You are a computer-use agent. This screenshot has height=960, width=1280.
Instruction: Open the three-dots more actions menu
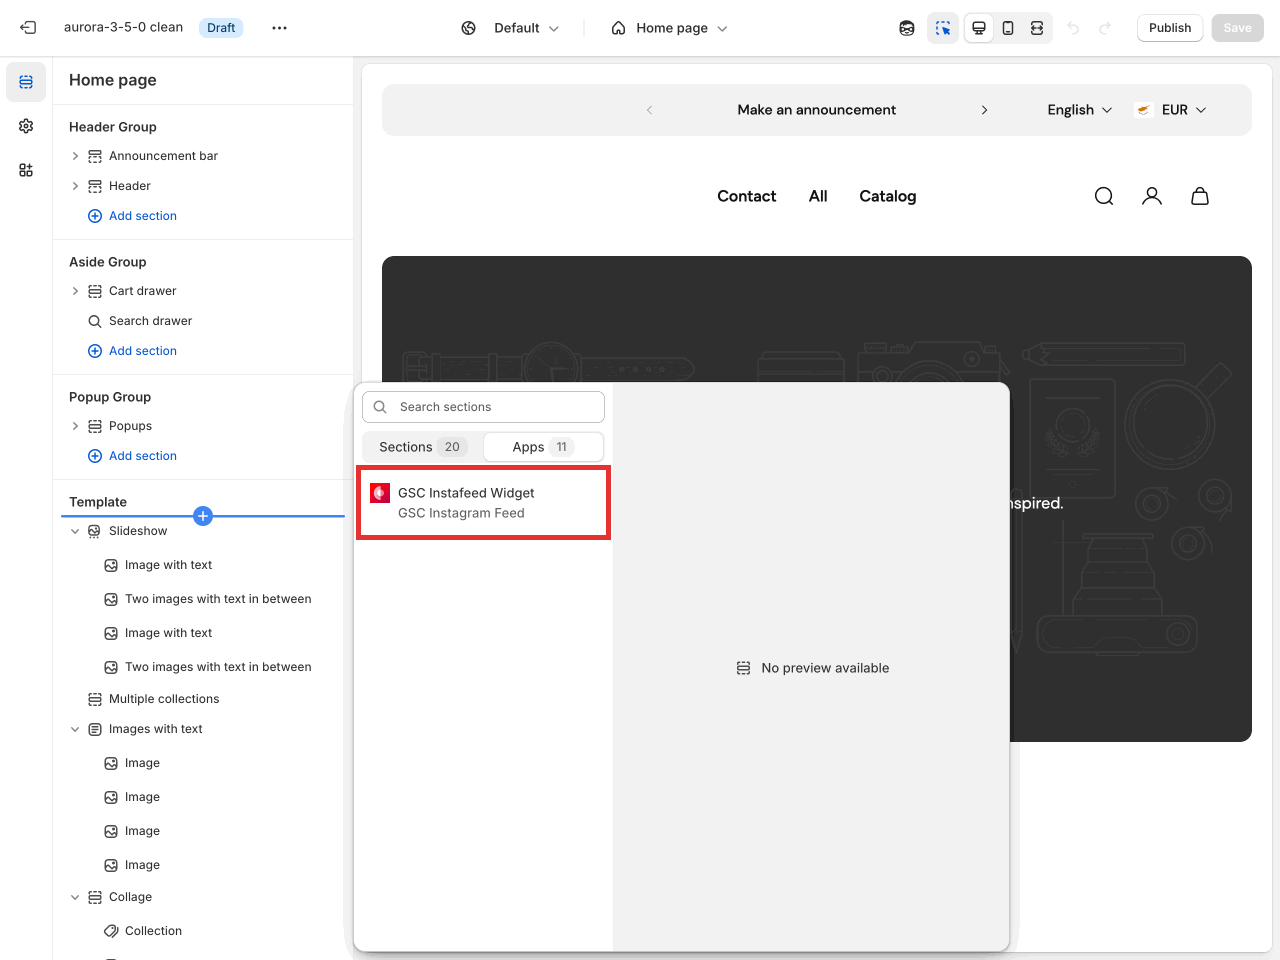(x=279, y=28)
